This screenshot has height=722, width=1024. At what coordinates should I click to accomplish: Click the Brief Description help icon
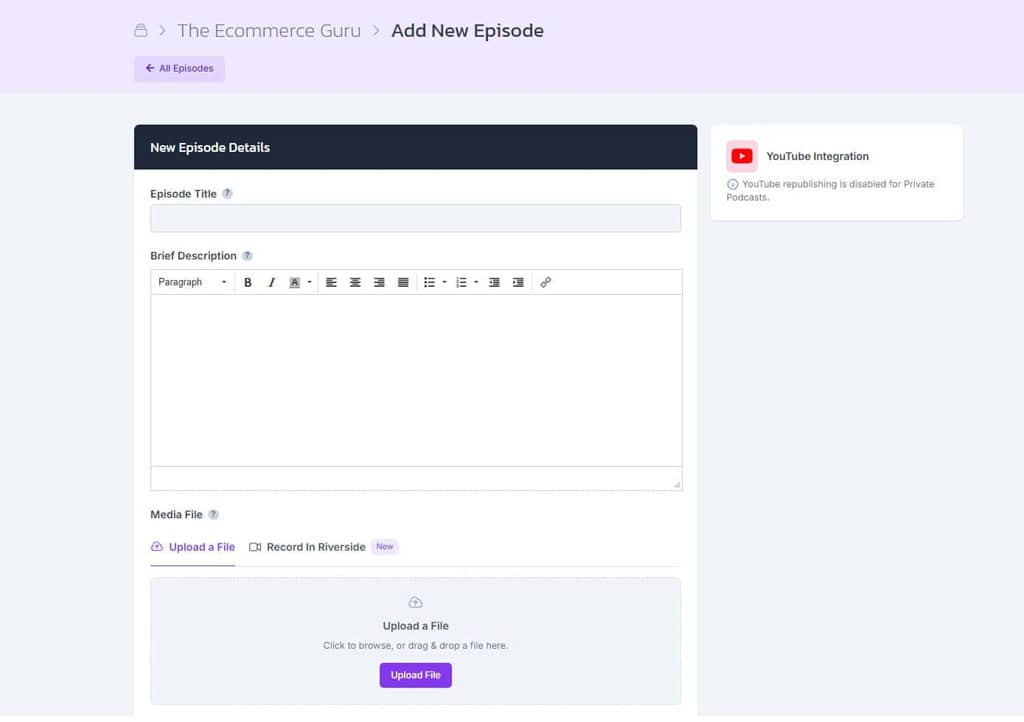[x=248, y=256]
